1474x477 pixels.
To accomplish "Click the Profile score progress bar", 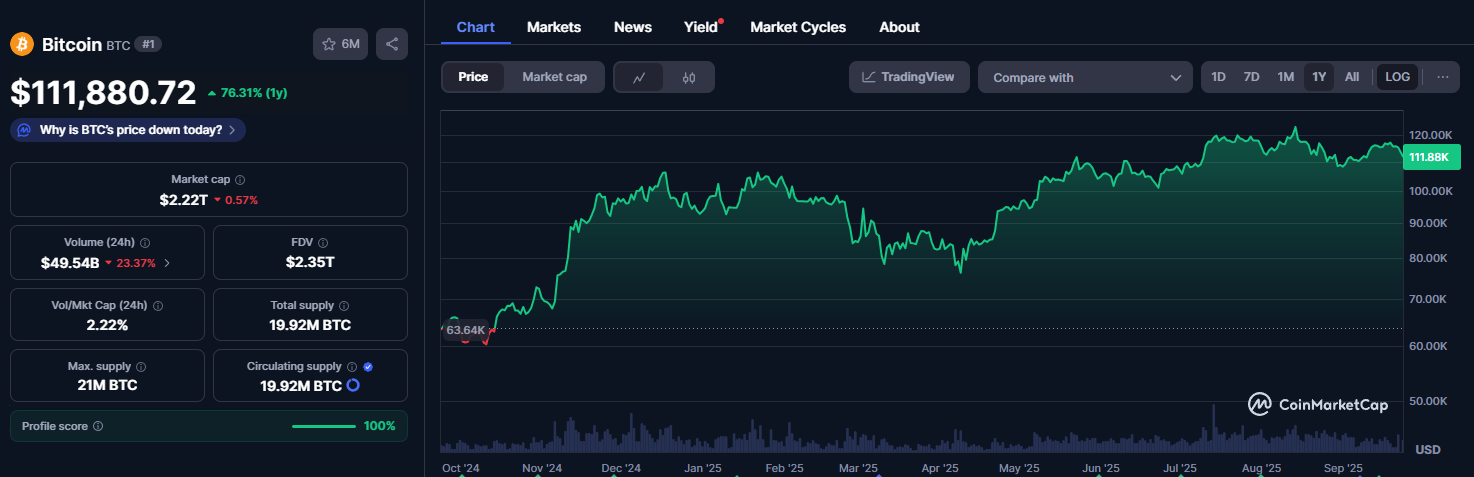I will pyautogui.click(x=324, y=426).
